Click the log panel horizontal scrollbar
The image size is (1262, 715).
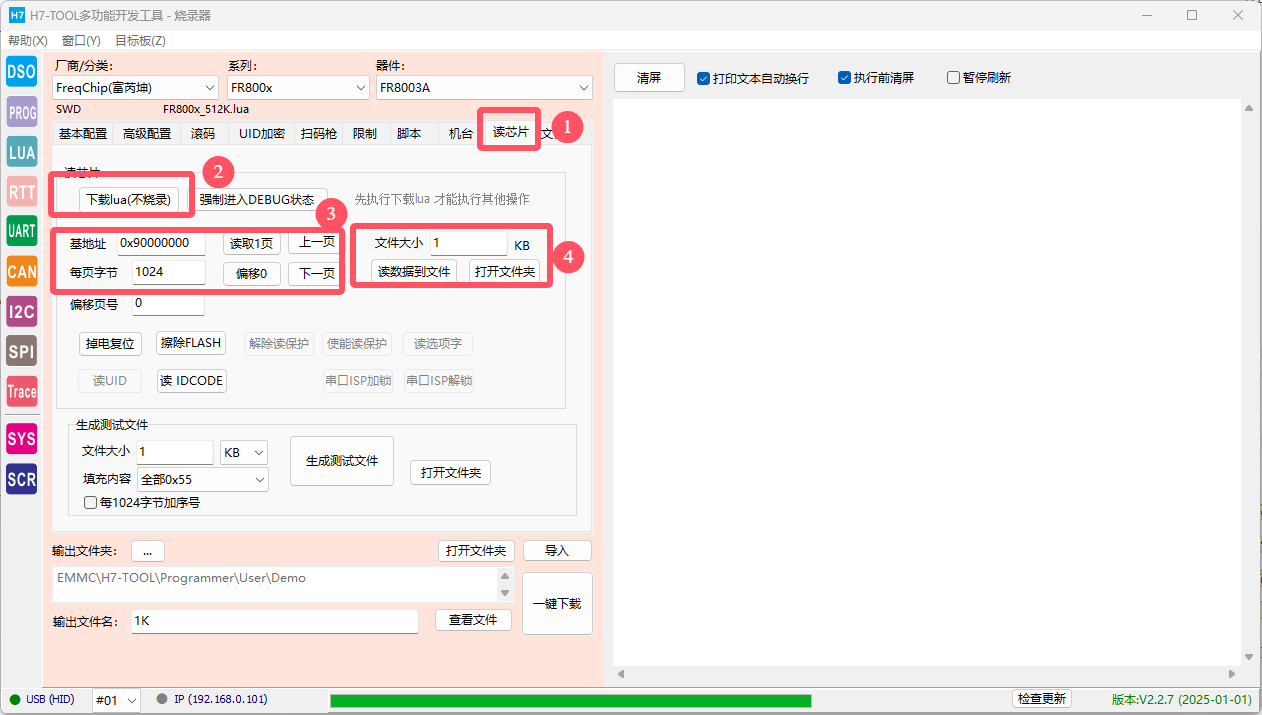click(926, 675)
